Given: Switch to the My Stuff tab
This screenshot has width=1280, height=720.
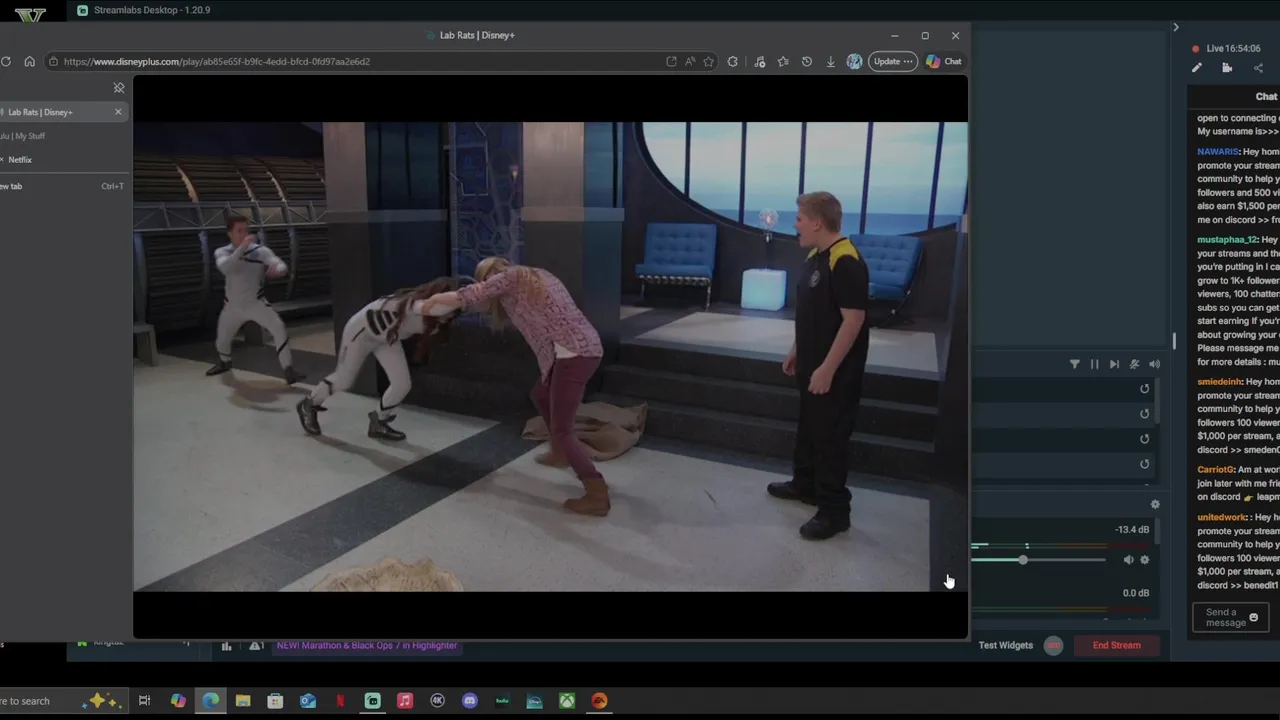Looking at the screenshot, I should click(58, 136).
